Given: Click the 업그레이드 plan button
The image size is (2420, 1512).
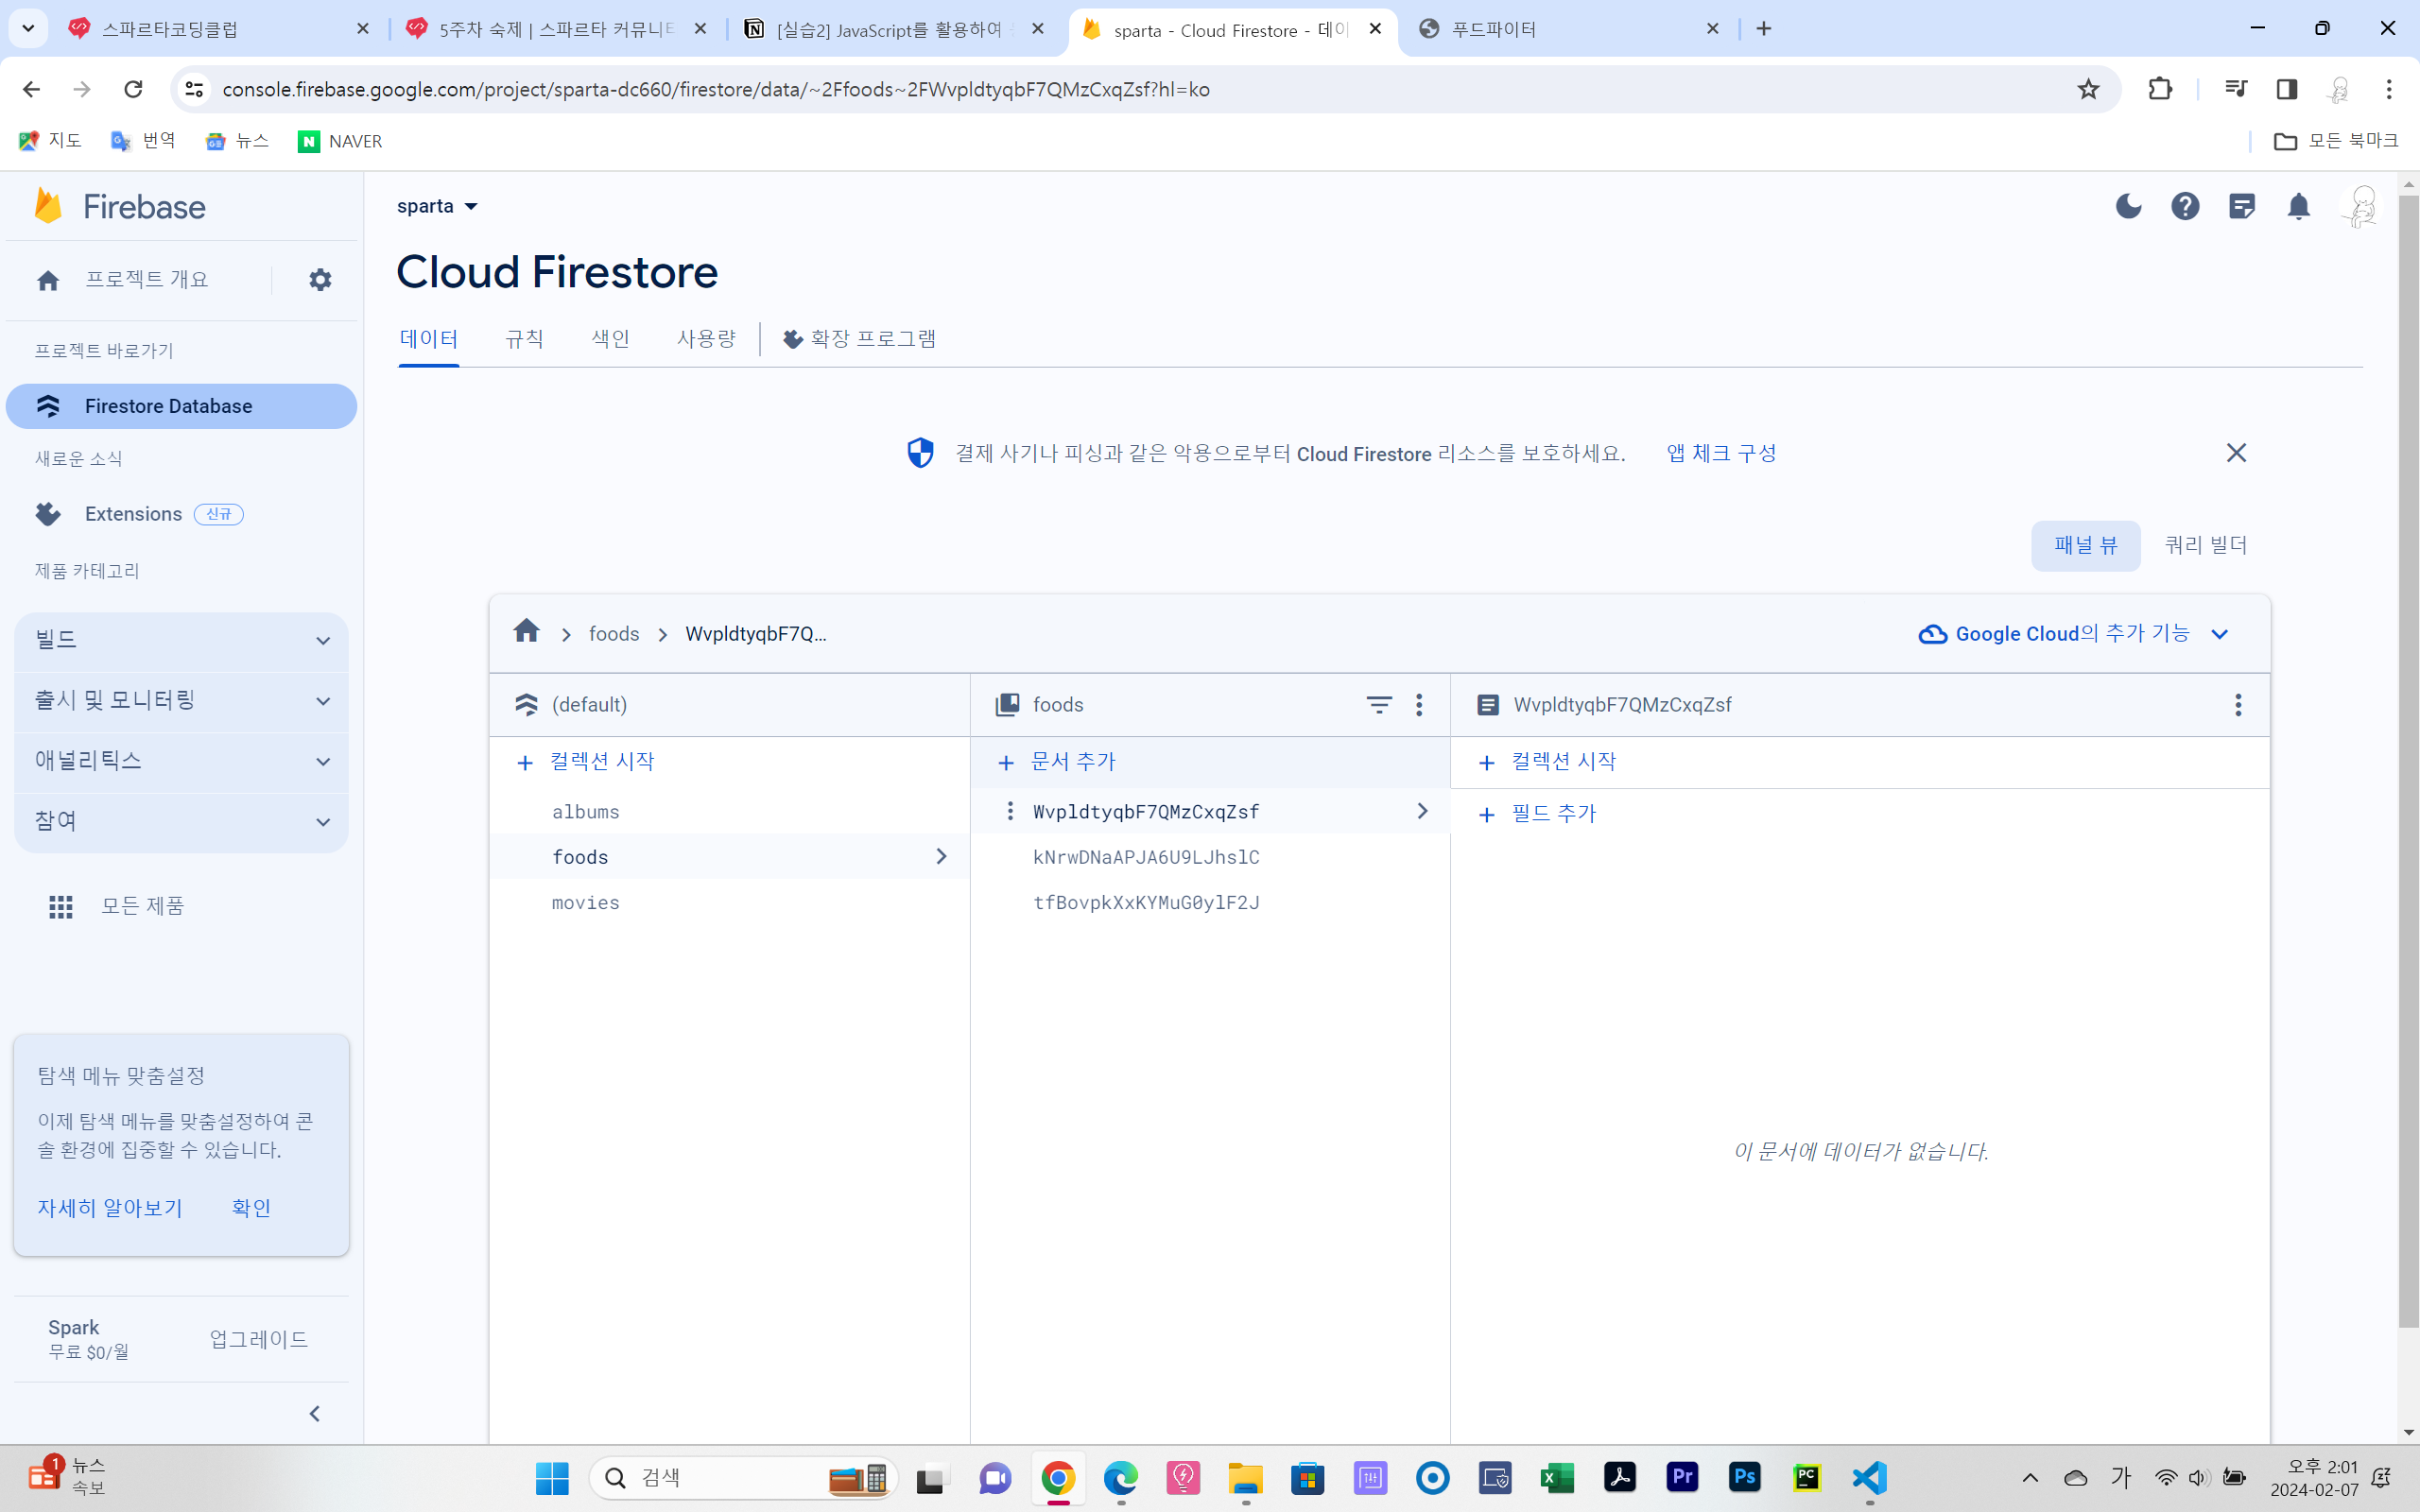Looking at the screenshot, I should tap(259, 1339).
